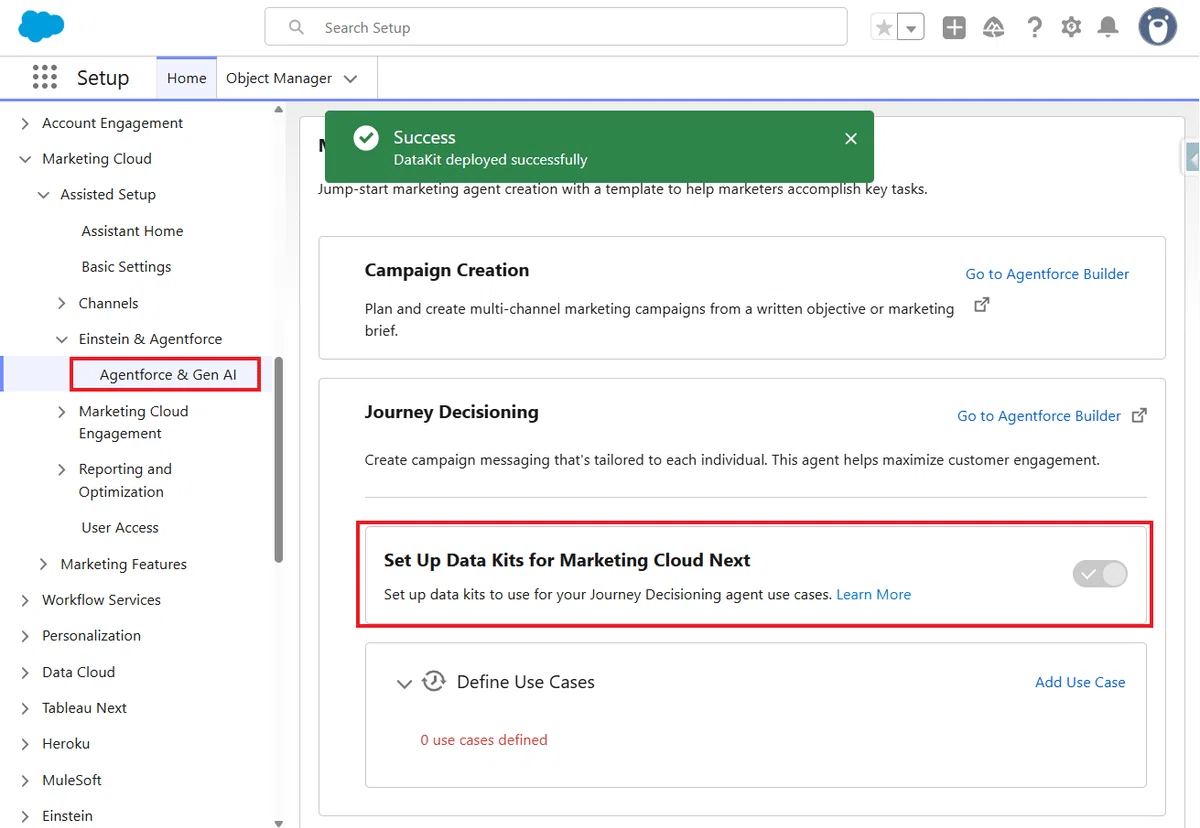Viewport: 1200px width, 828px height.
Task: Open the notifications bell
Action: 1108,28
